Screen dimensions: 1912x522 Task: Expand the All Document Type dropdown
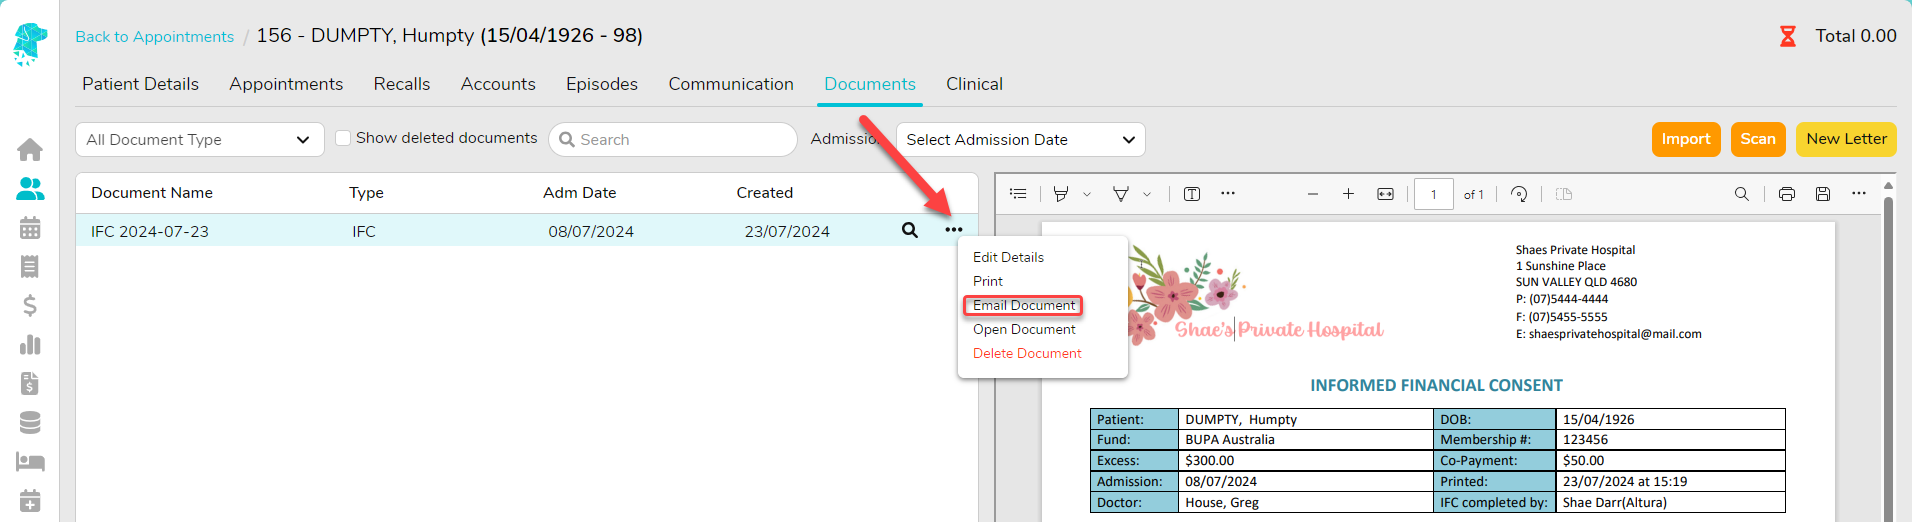200,140
